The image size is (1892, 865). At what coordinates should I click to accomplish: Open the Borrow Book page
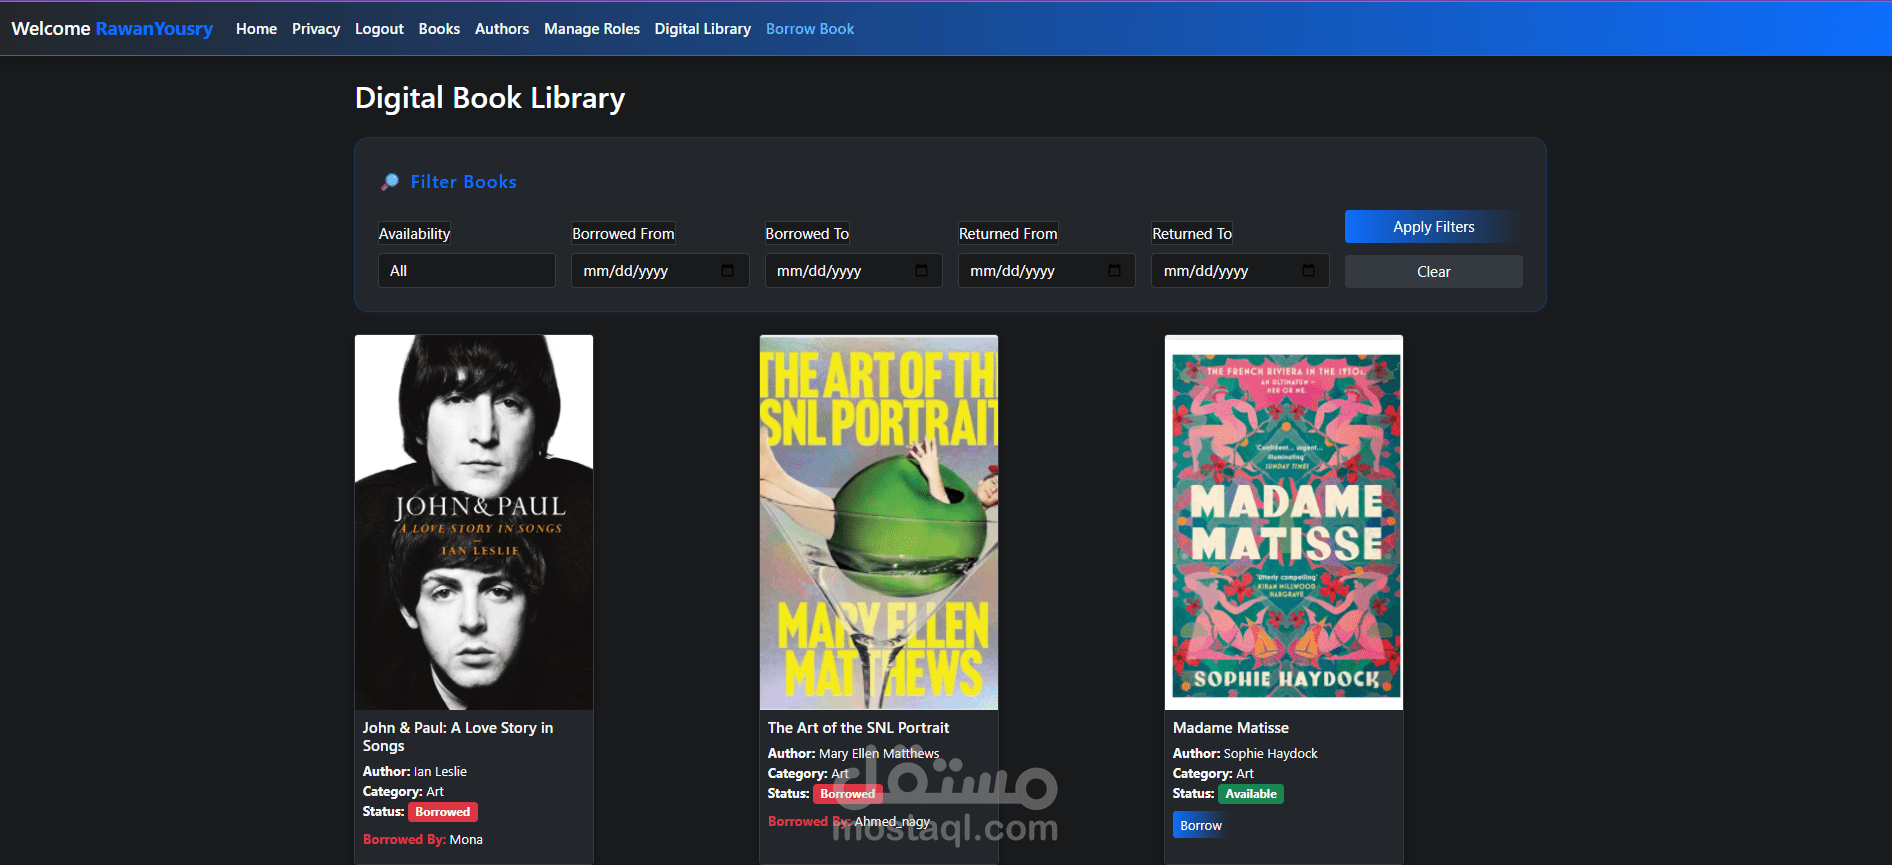tap(810, 29)
